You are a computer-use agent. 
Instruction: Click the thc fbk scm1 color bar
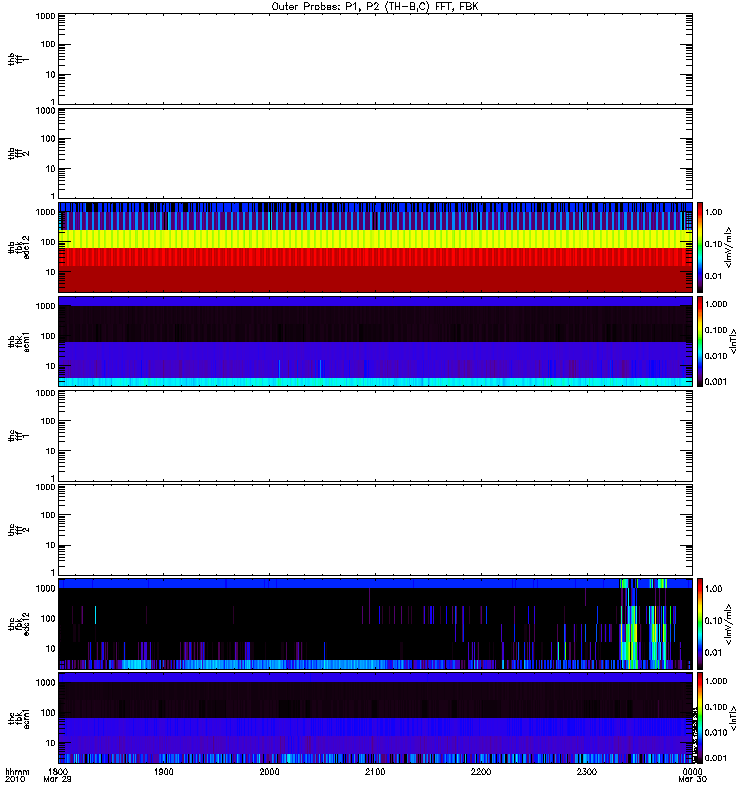click(x=700, y=718)
